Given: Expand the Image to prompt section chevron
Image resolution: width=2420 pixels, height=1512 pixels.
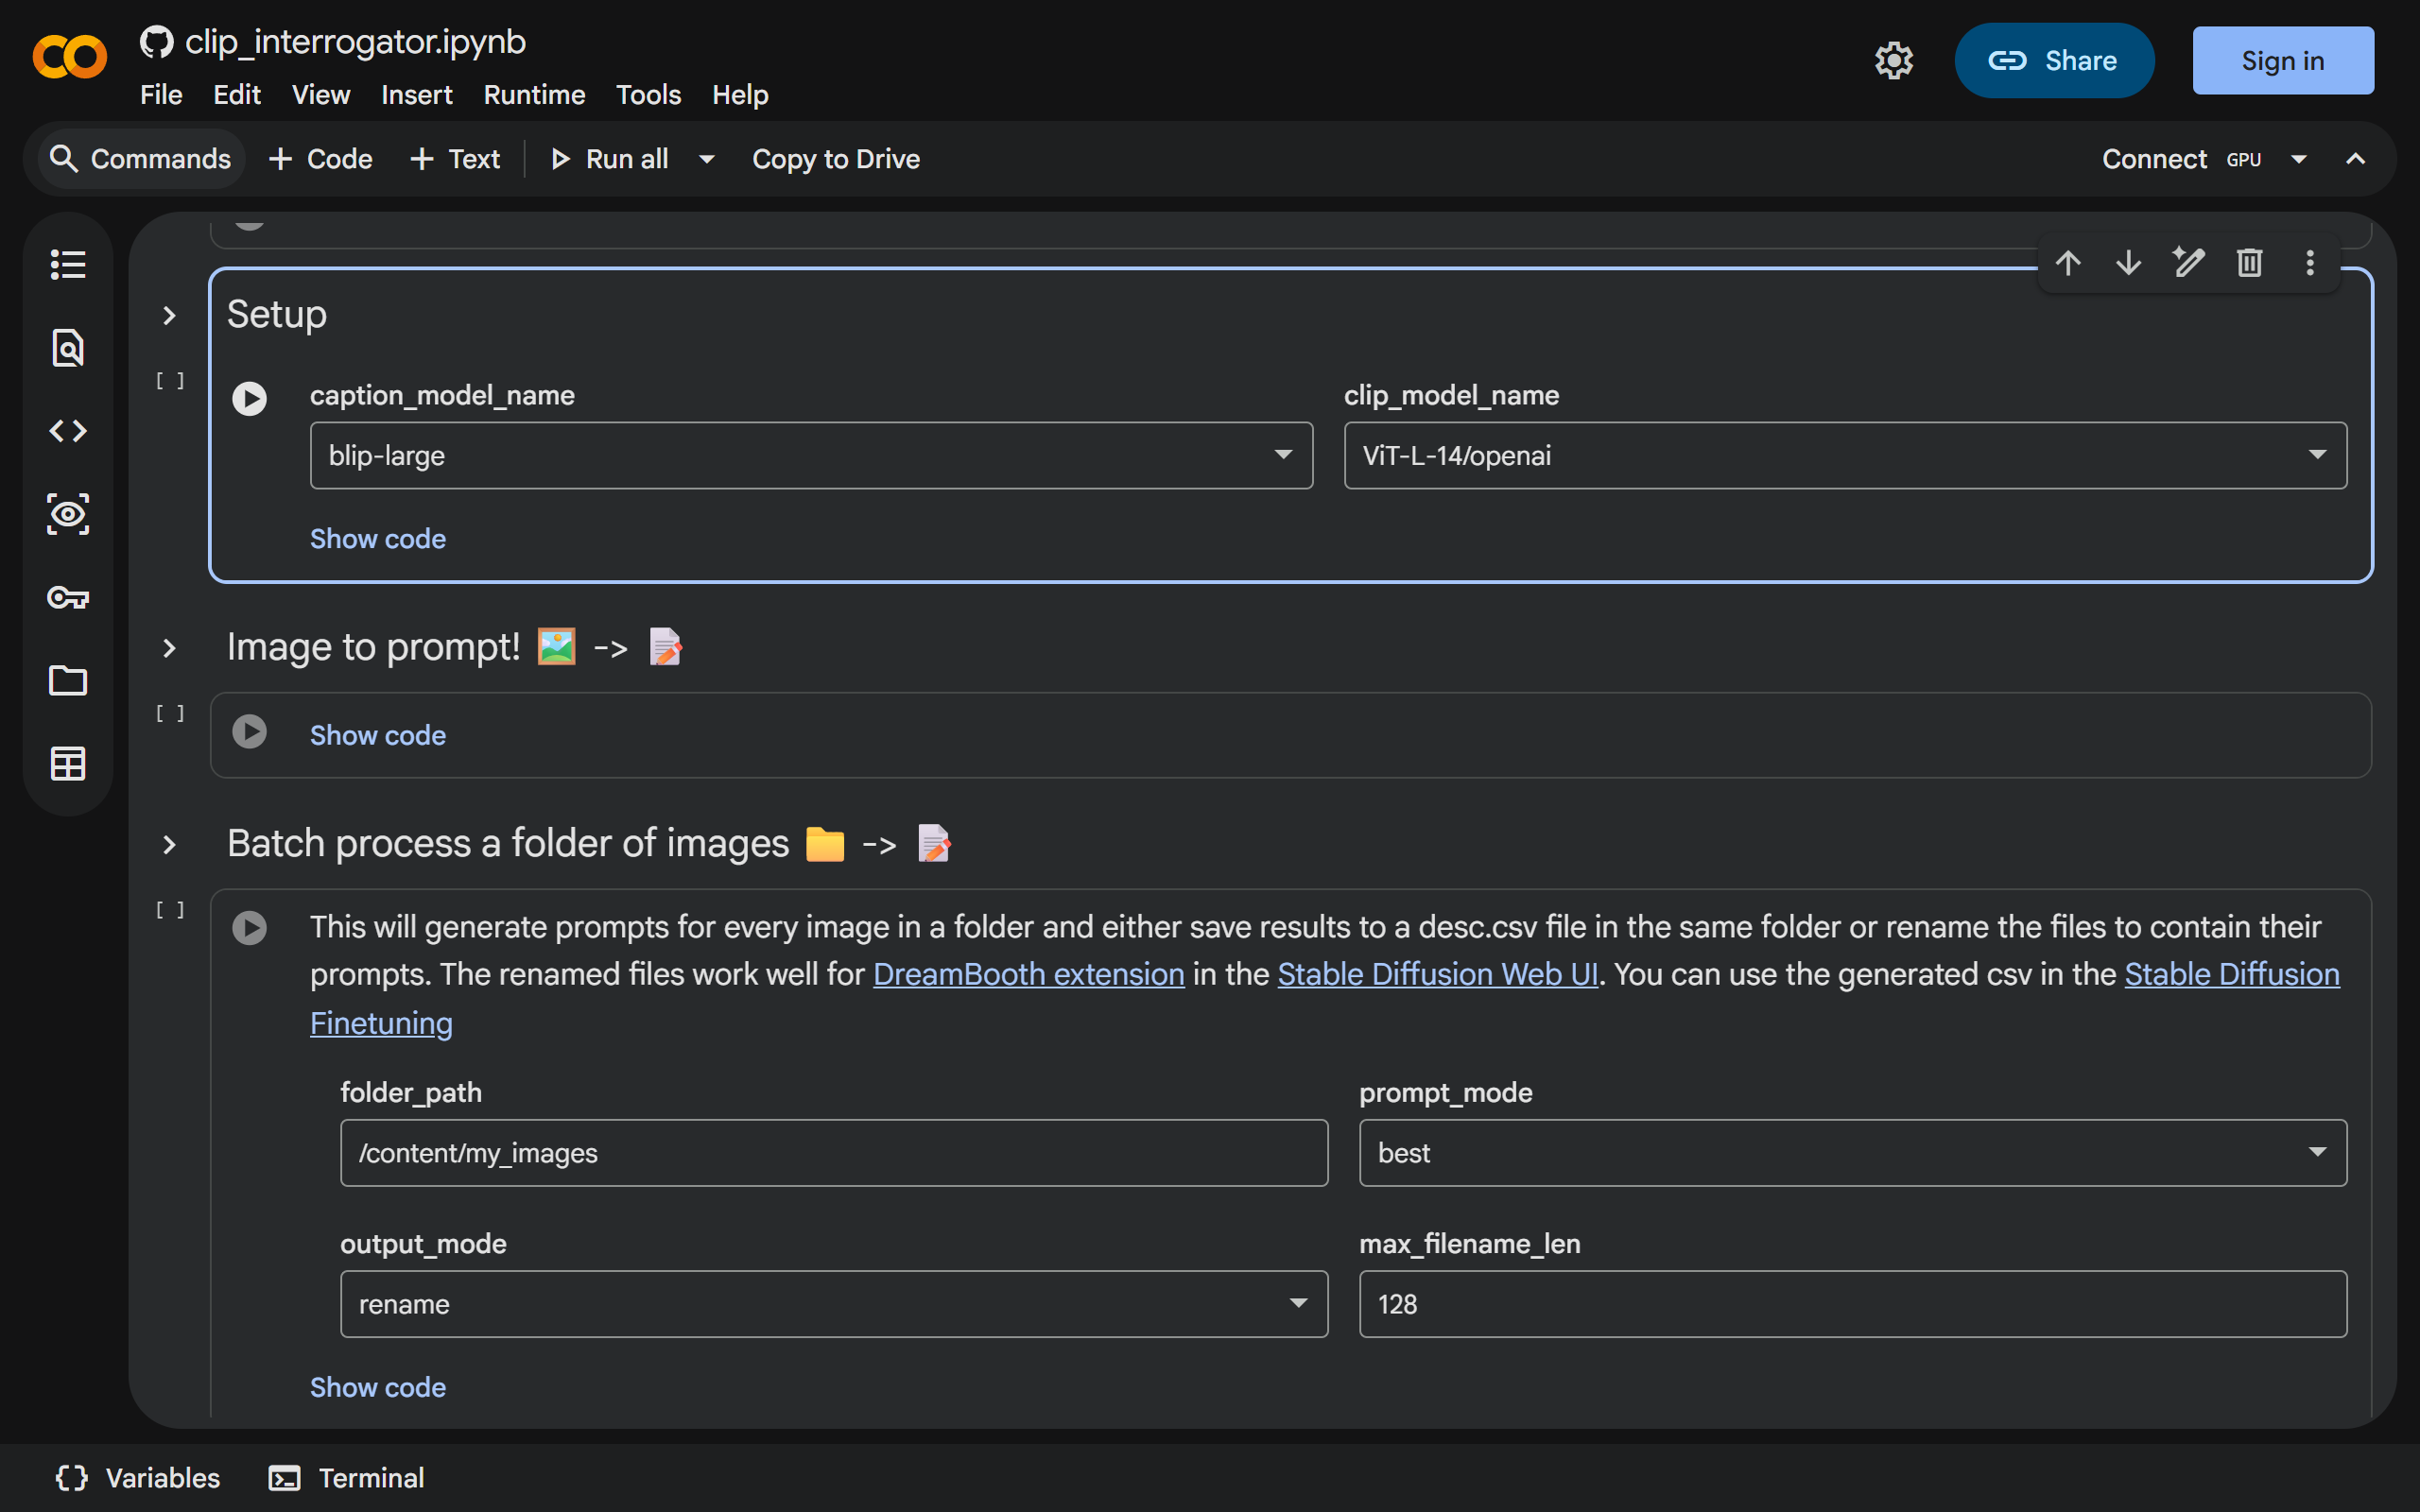Looking at the screenshot, I should coord(169,649).
